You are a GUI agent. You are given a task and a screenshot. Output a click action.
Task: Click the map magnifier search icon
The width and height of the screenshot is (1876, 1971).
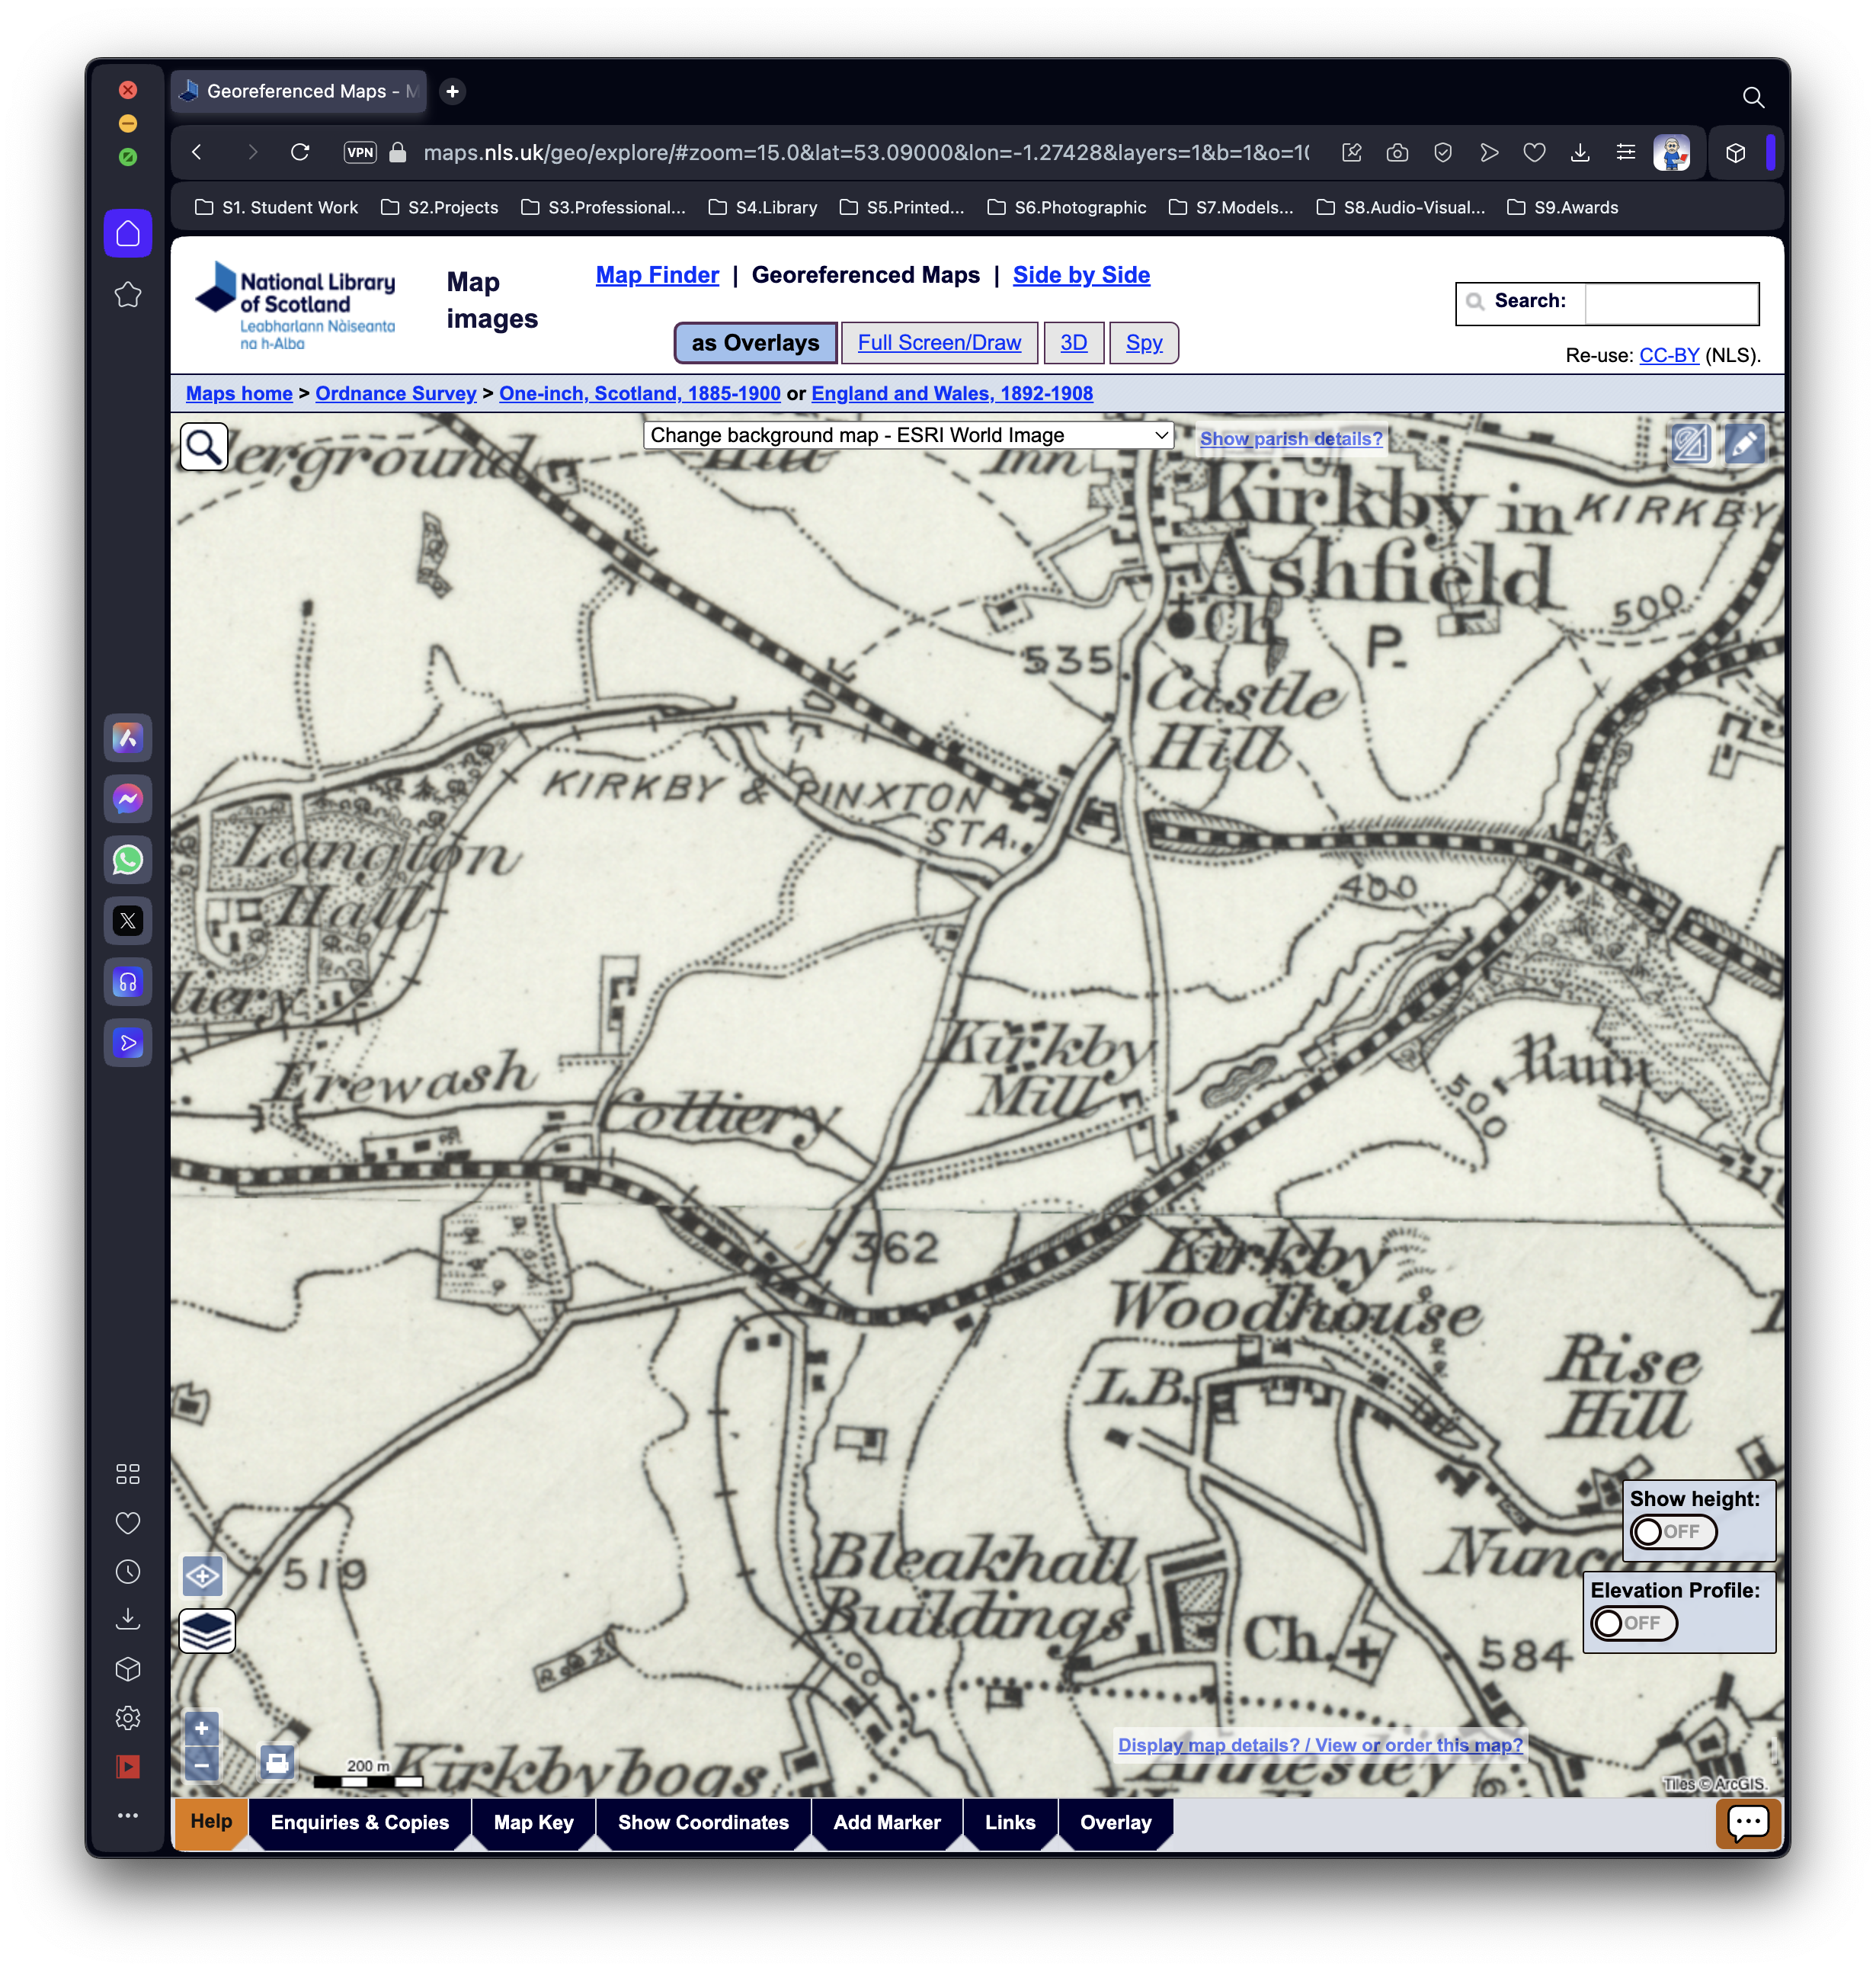point(204,447)
